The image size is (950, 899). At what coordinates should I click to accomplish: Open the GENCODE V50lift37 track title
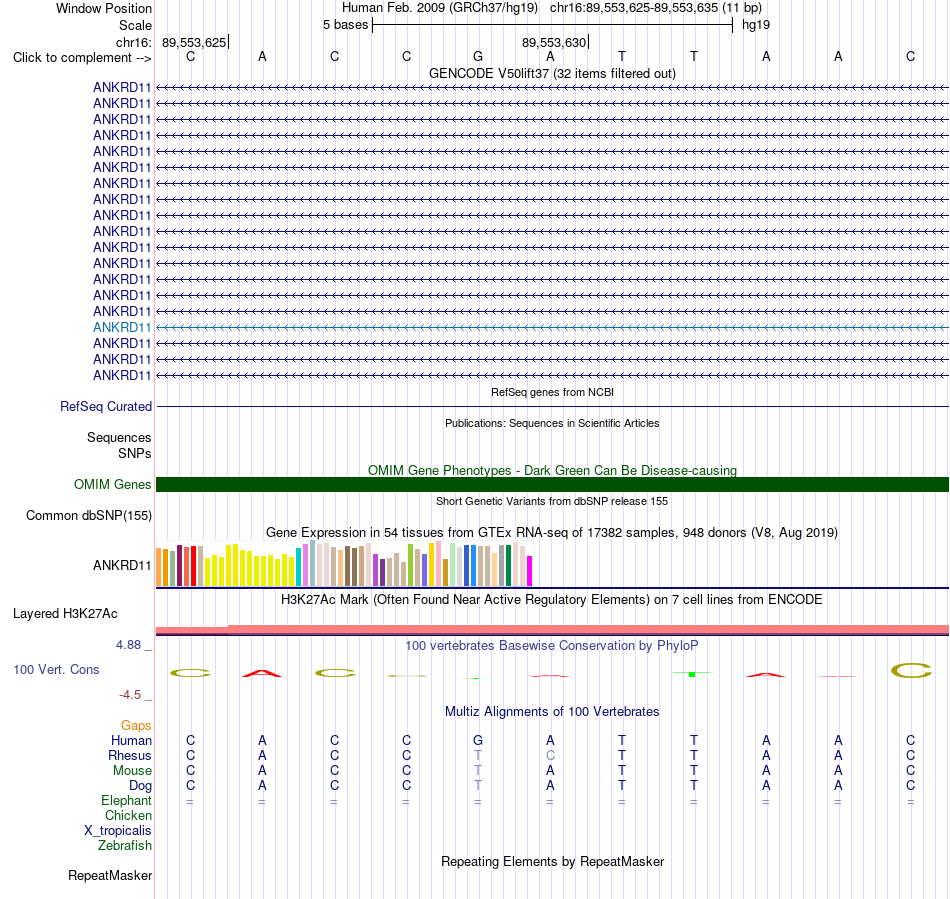point(552,73)
